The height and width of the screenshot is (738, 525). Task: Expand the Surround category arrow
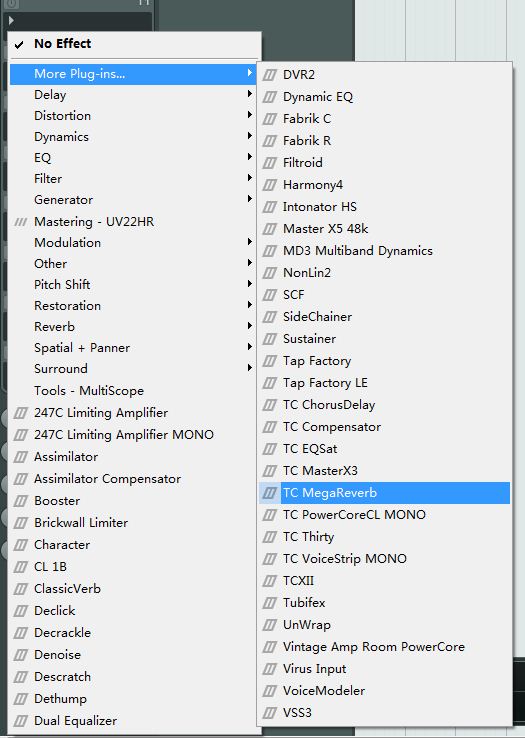point(250,368)
